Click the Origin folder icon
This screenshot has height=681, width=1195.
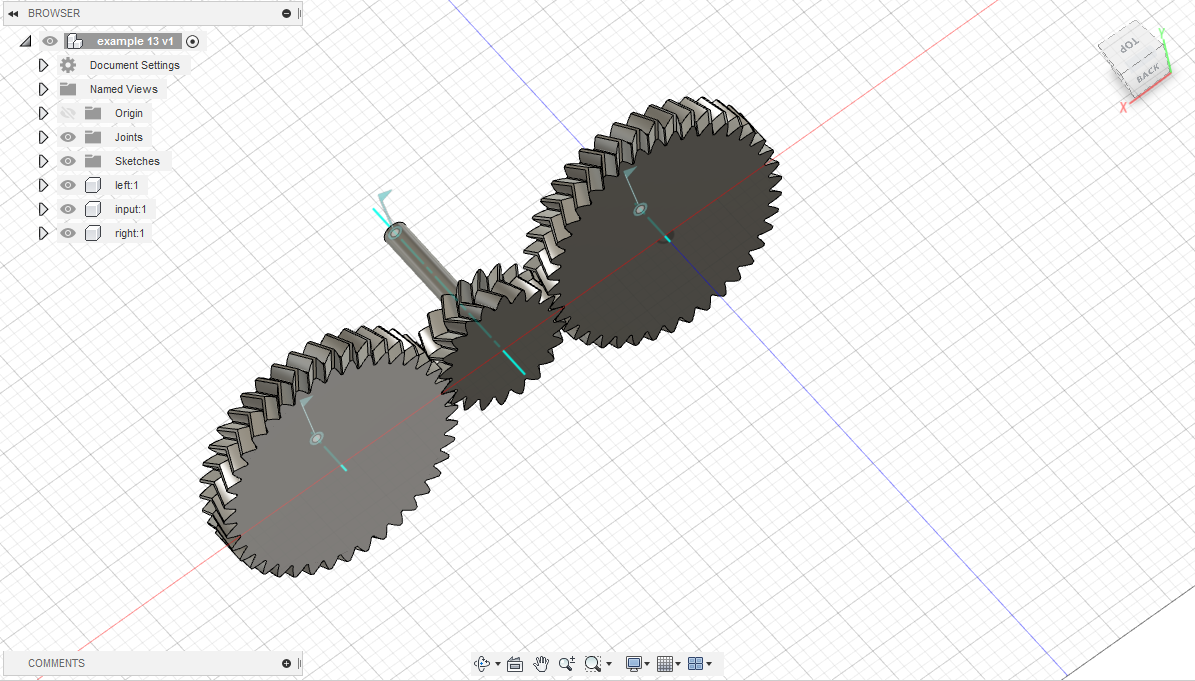pyautogui.click(x=93, y=114)
